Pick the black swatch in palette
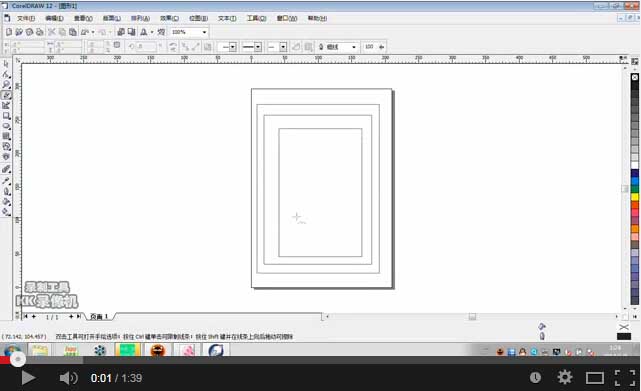The height and width of the screenshot is (391, 641). click(634, 85)
